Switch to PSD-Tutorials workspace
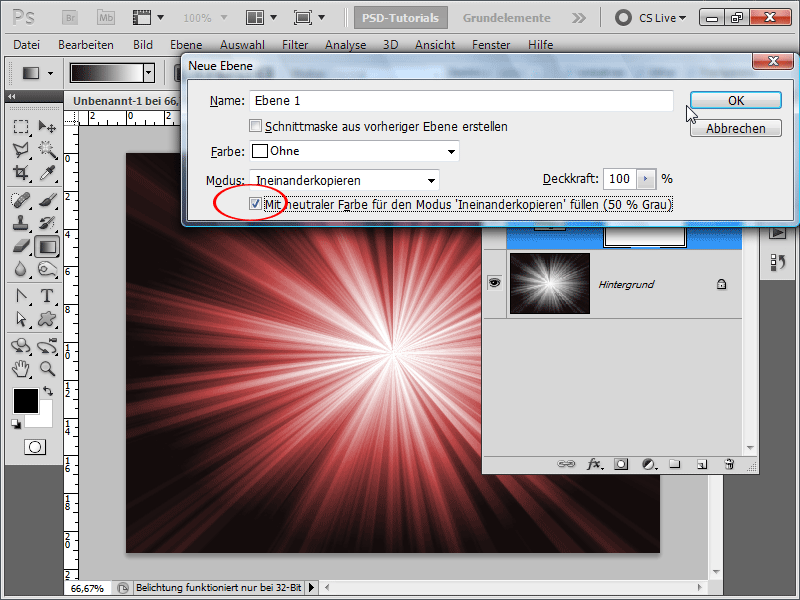Screen dimensions: 800x600 coord(401,18)
